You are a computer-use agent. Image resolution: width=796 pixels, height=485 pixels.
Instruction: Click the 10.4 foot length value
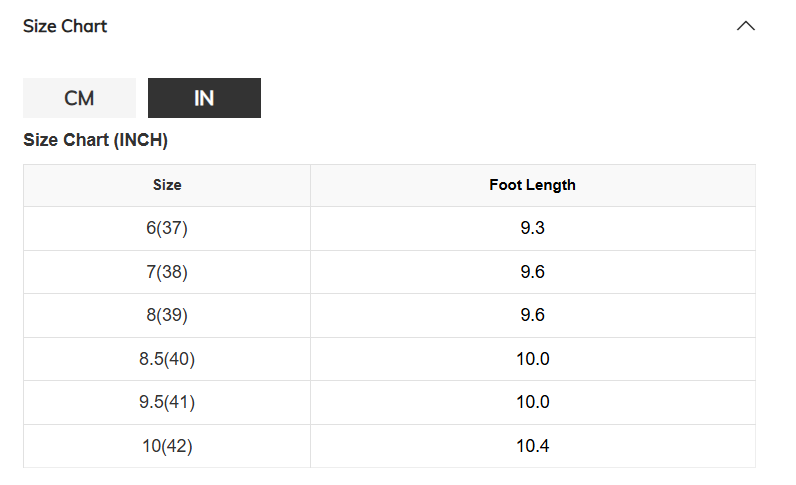tap(533, 446)
